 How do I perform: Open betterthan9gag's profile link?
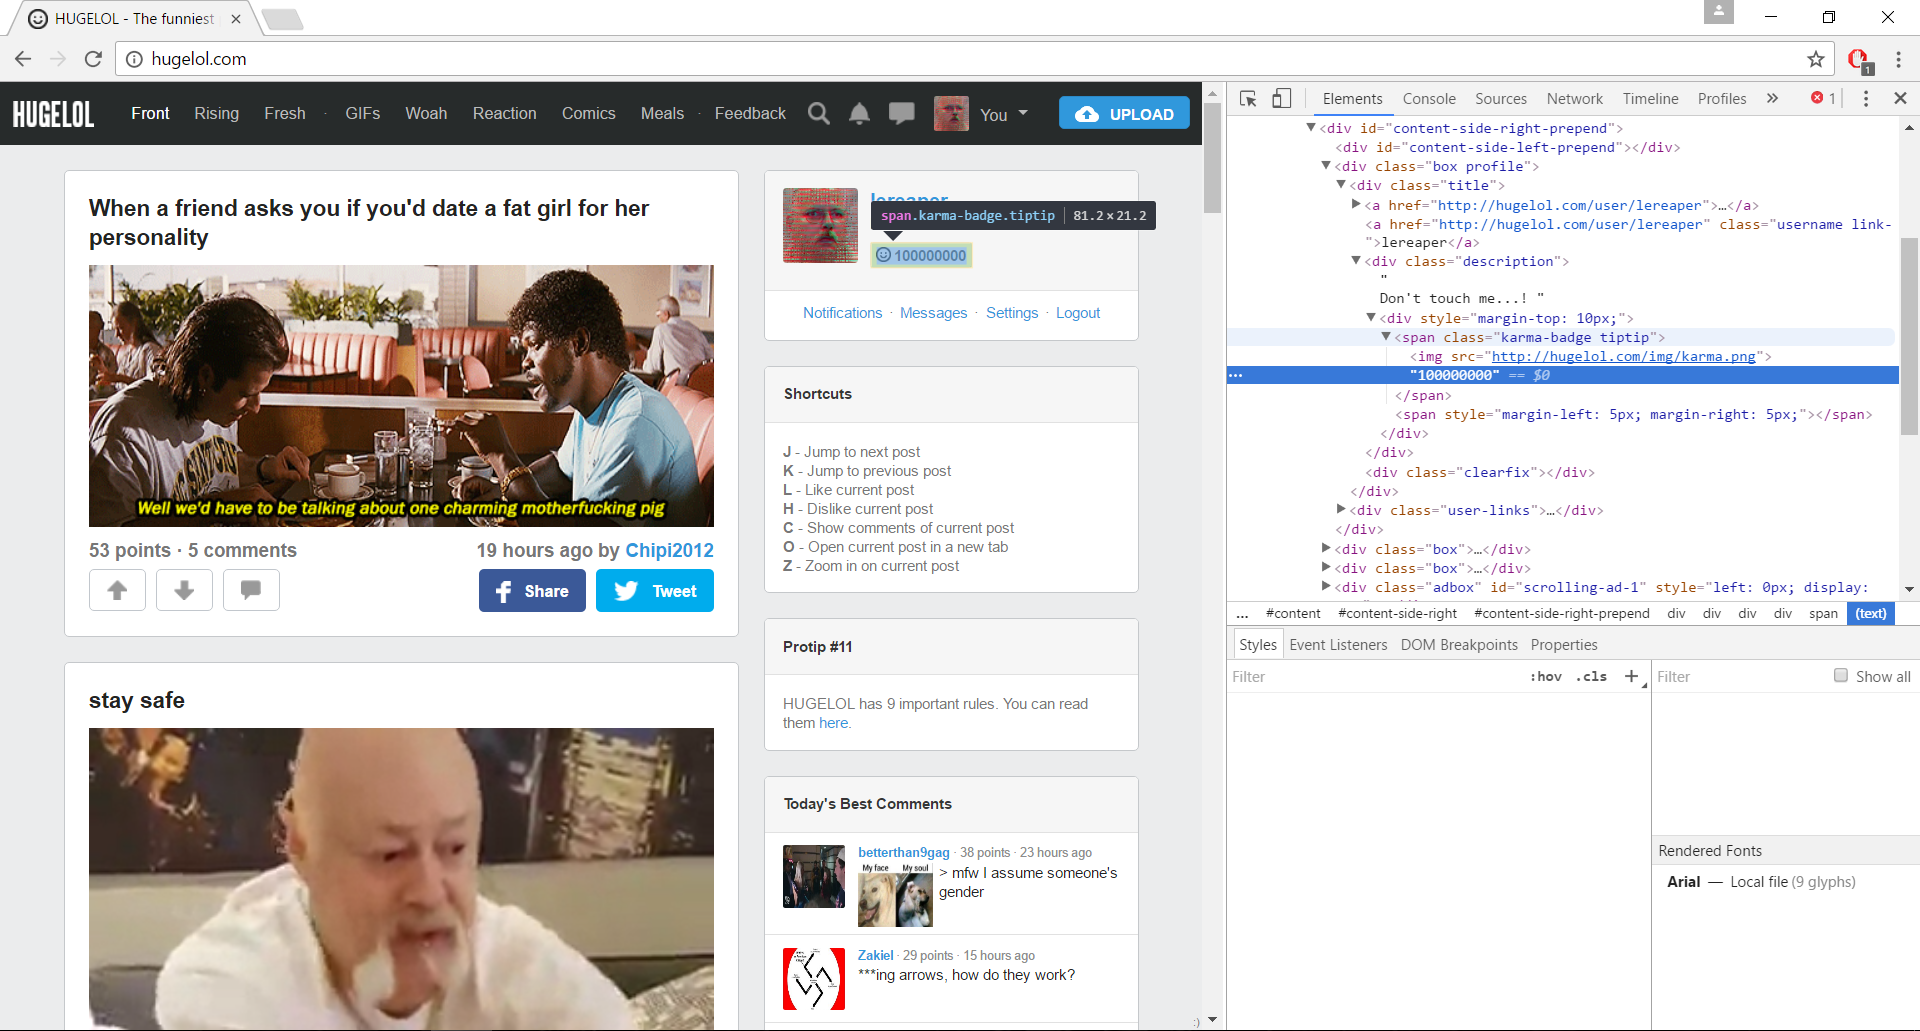(903, 853)
